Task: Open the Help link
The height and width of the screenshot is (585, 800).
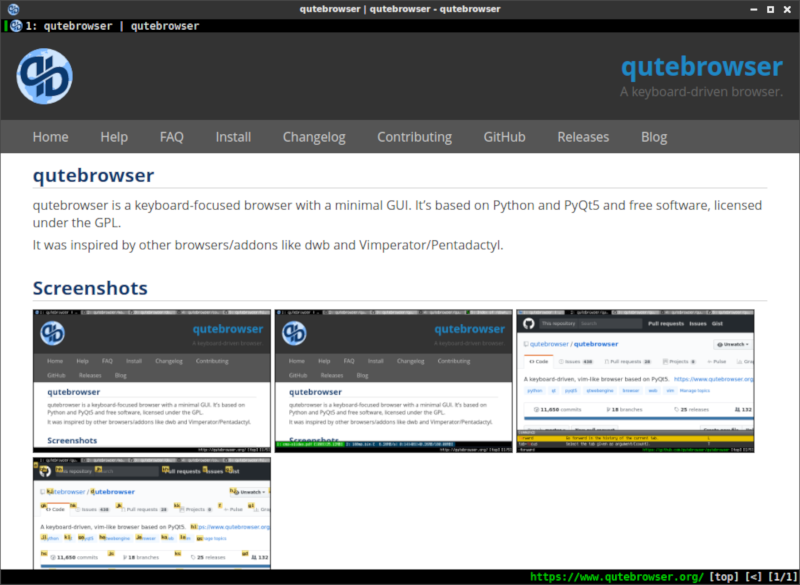Action: [x=114, y=137]
